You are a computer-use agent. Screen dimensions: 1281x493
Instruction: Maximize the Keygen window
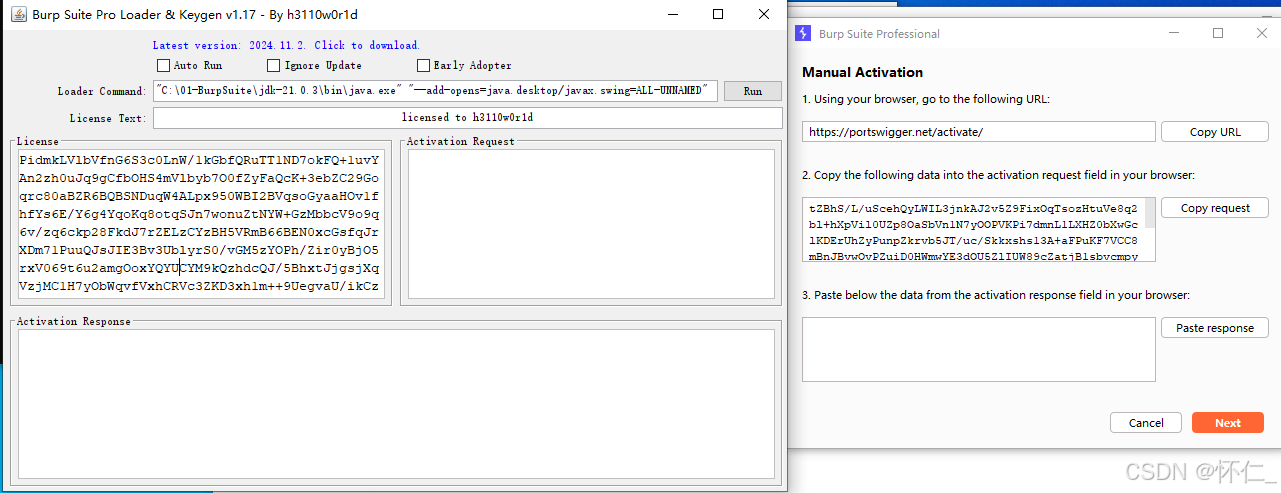pos(718,14)
